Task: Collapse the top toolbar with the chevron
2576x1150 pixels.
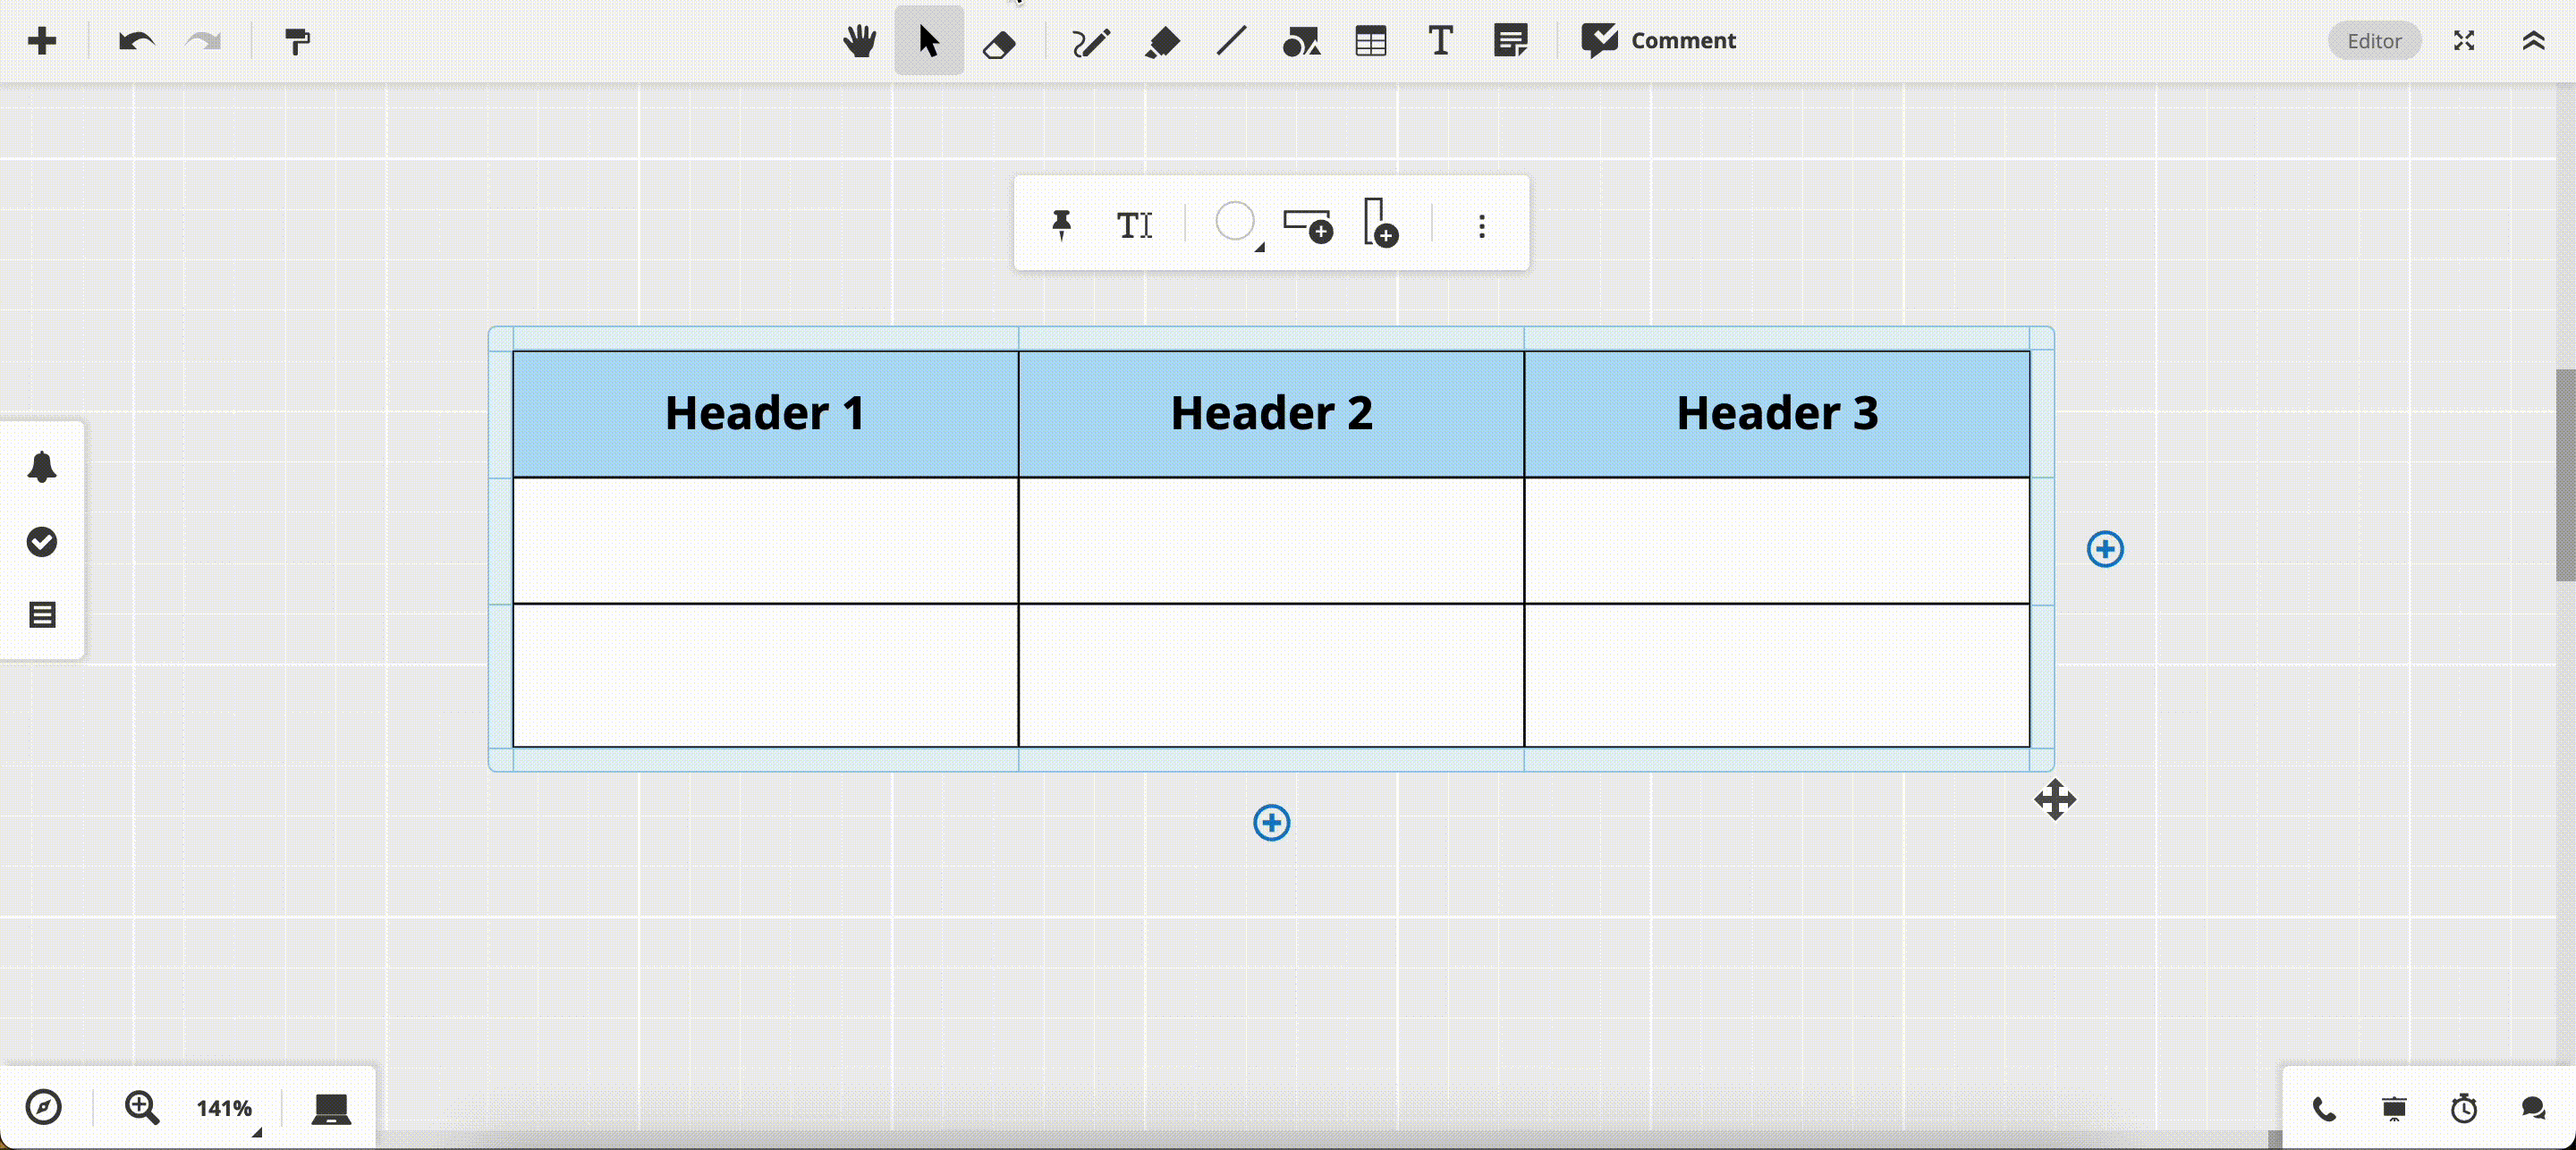Action: (x=2533, y=41)
